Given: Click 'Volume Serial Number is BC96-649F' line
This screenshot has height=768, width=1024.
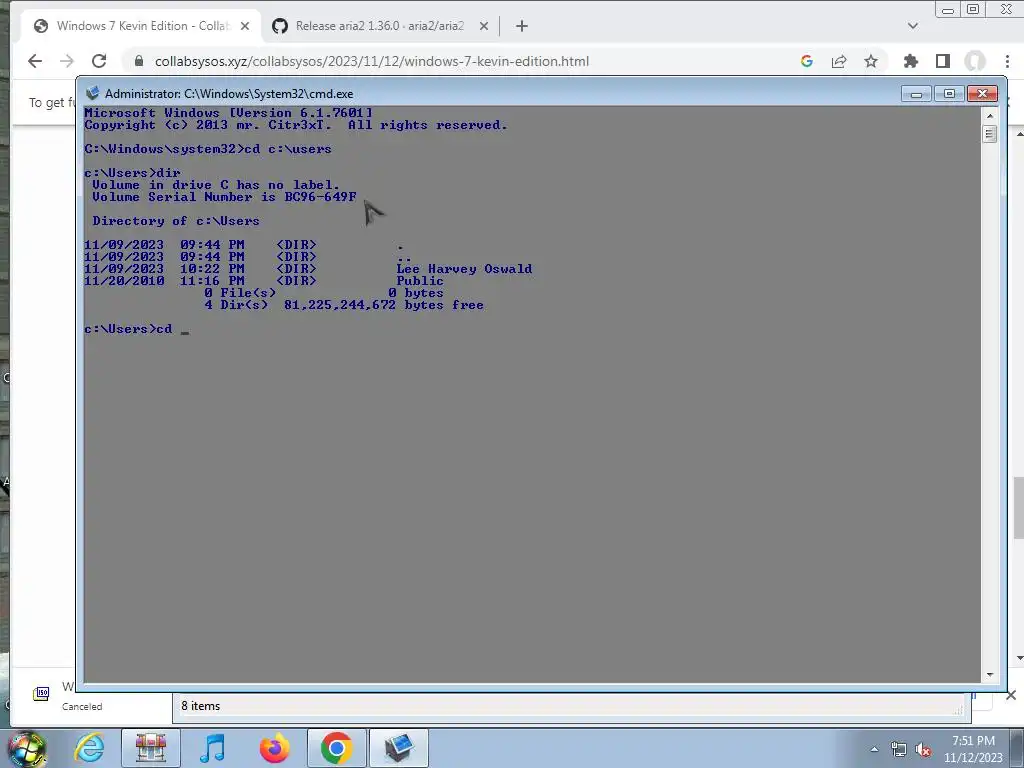Looking at the screenshot, I should point(225,197).
